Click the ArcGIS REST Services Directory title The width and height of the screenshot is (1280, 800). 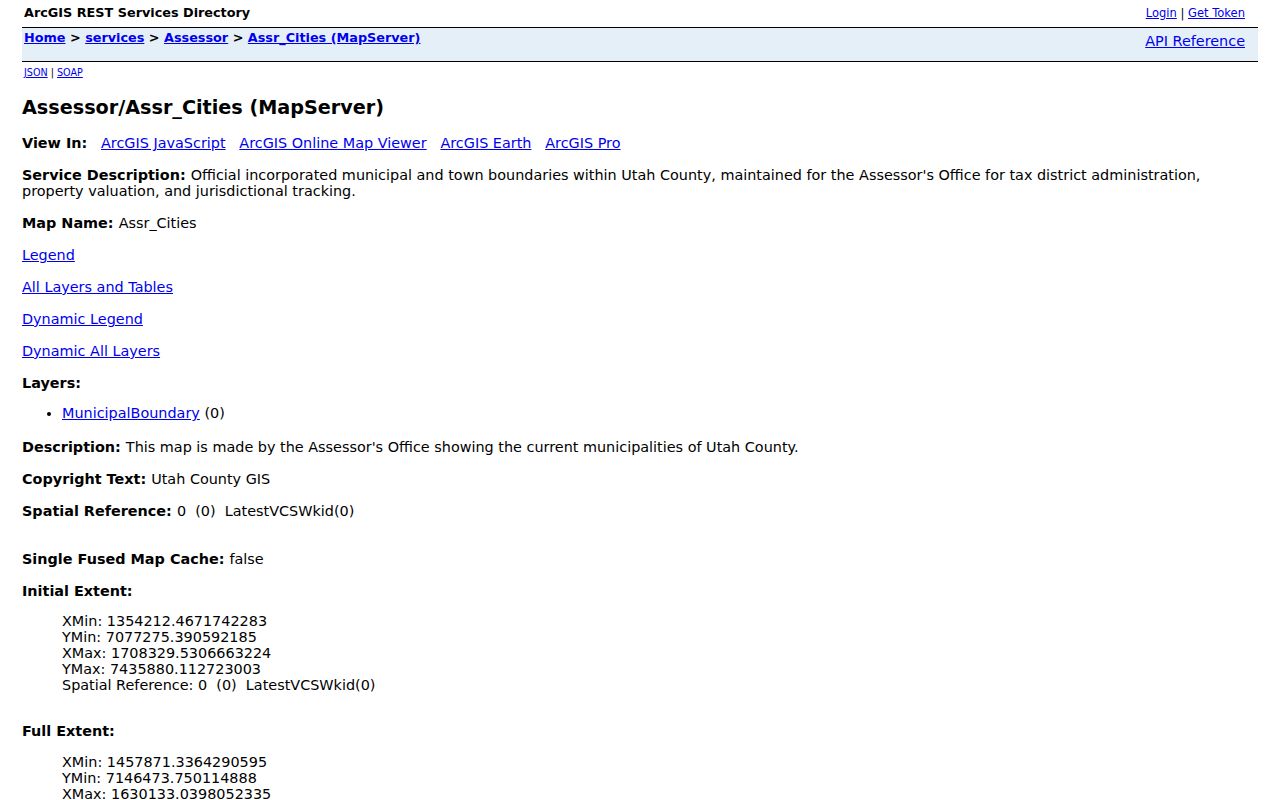(137, 13)
